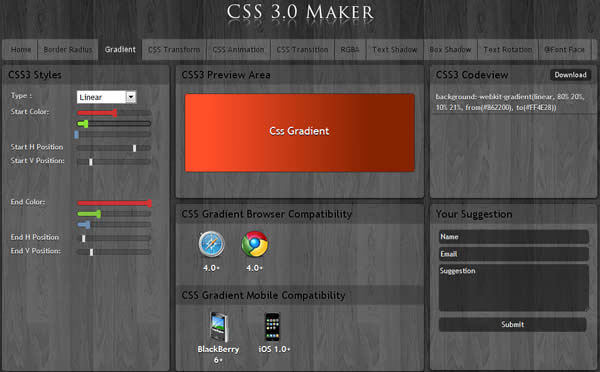This screenshot has height=372, width=600.
Task: Click the Chrome browser icon
Action: [255, 244]
